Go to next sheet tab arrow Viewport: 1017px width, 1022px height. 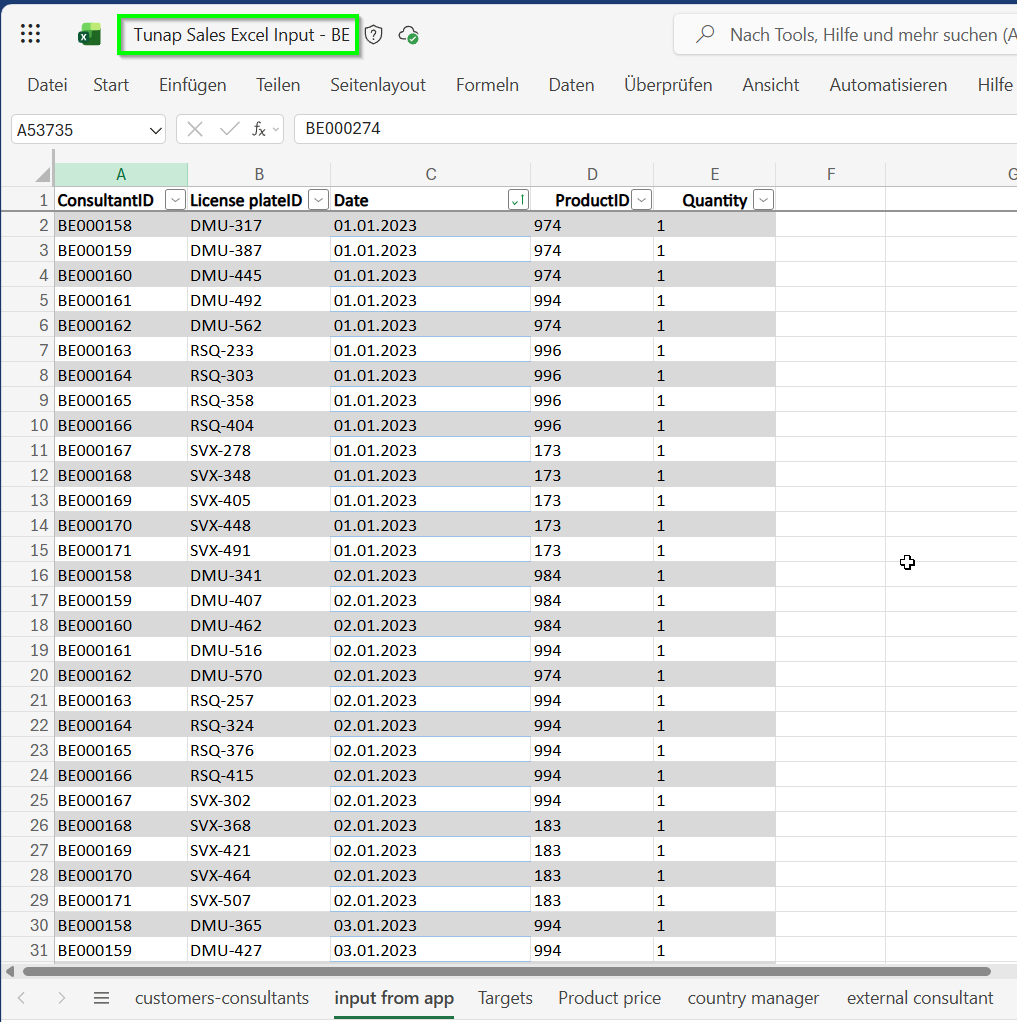click(x=61, y=998)
